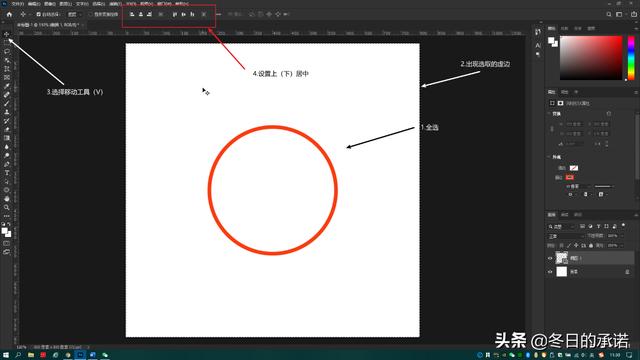This screenshot has height=360, width=640.
Task: Toggle the Auto-Select checkbox
Action: click(x=38, y=14)
